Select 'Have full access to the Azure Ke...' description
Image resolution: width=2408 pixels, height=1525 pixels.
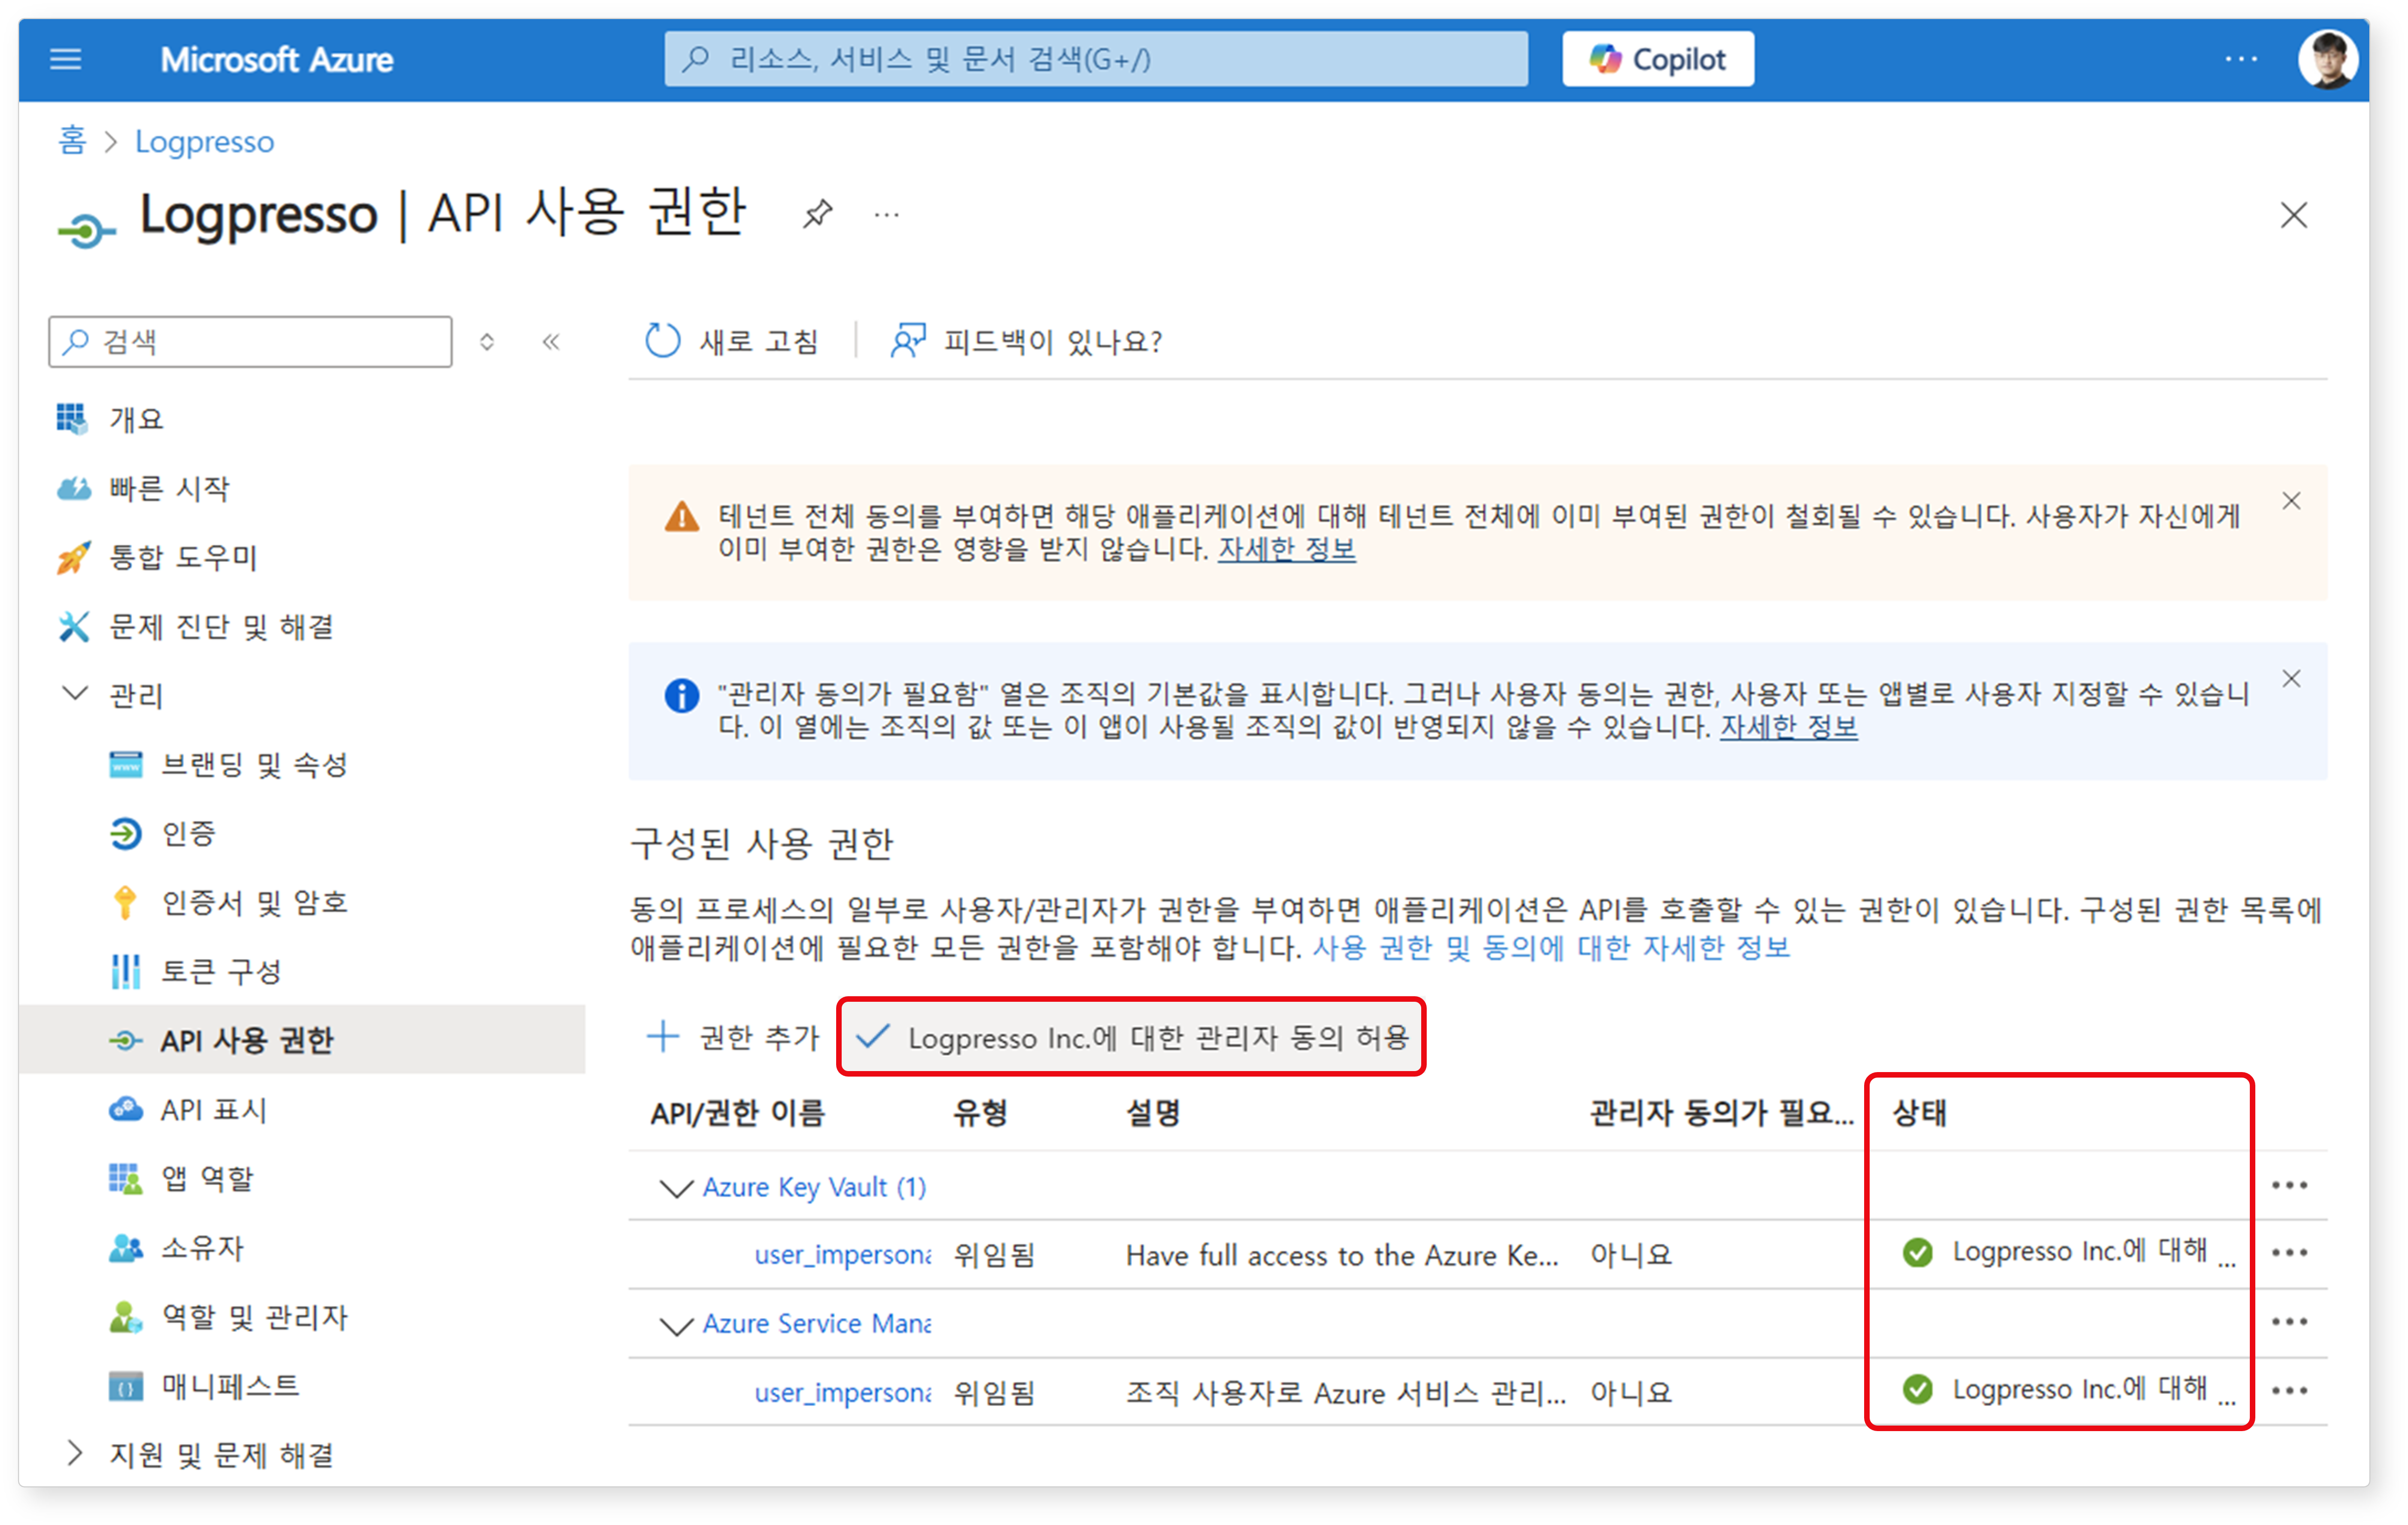[x=1342, y=1255]
